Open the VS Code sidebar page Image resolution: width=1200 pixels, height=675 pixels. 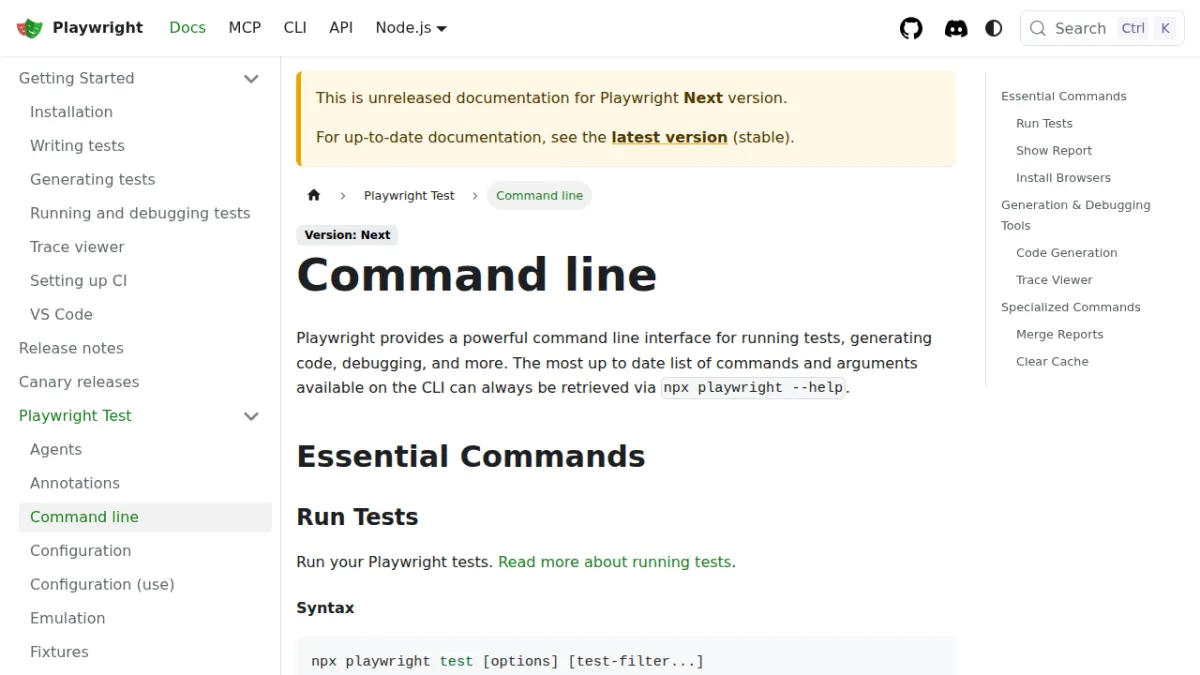(61, 314)
